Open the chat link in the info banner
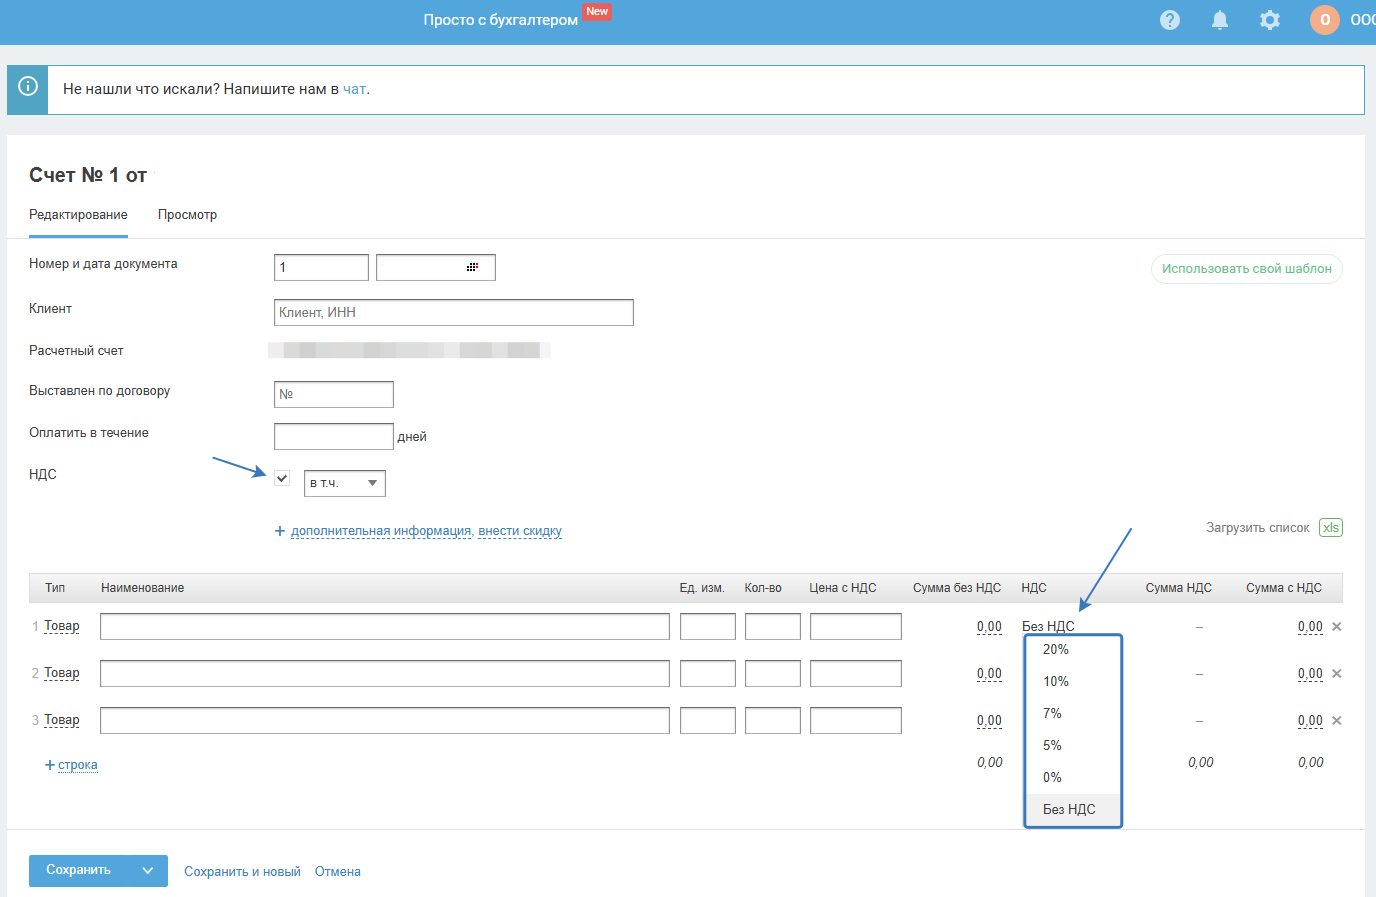Image resolution: width=1376 pixels, height=897 pixels. click(354, 90)
